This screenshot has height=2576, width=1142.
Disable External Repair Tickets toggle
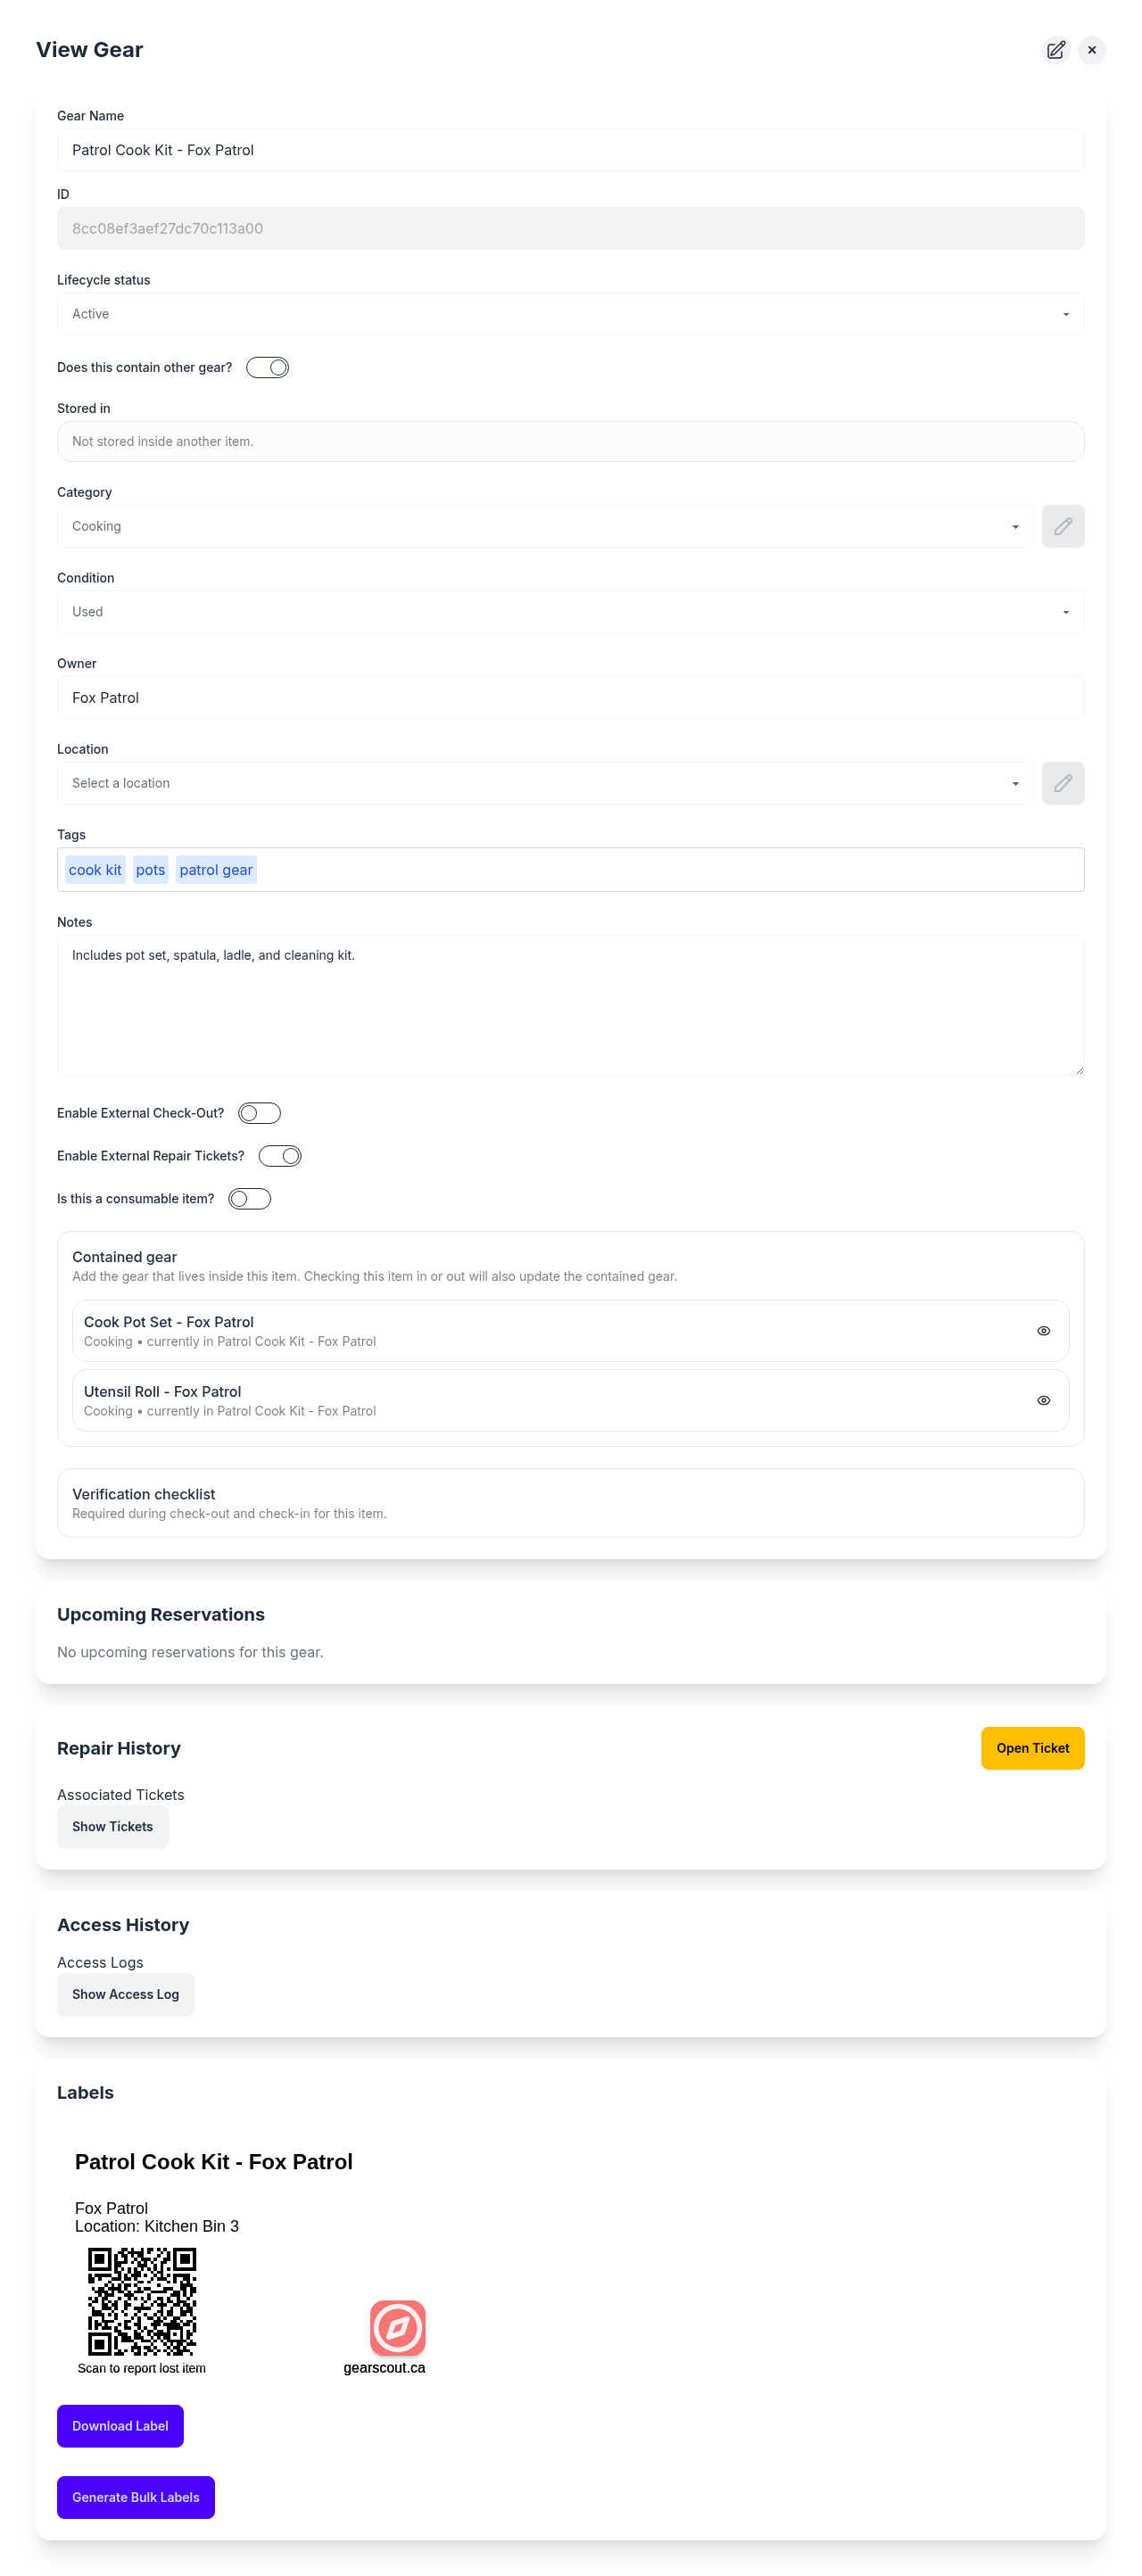tap(279, 1156)
